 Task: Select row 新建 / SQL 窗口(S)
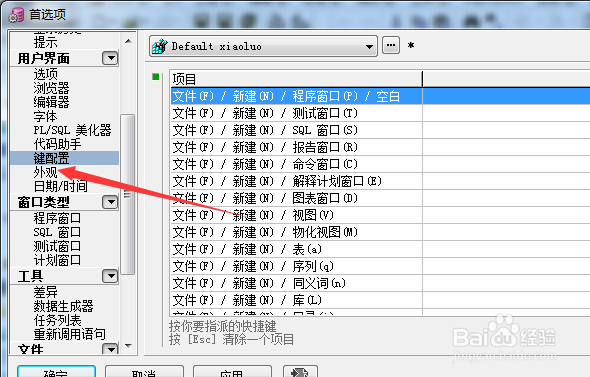click(x=297, y=130)
